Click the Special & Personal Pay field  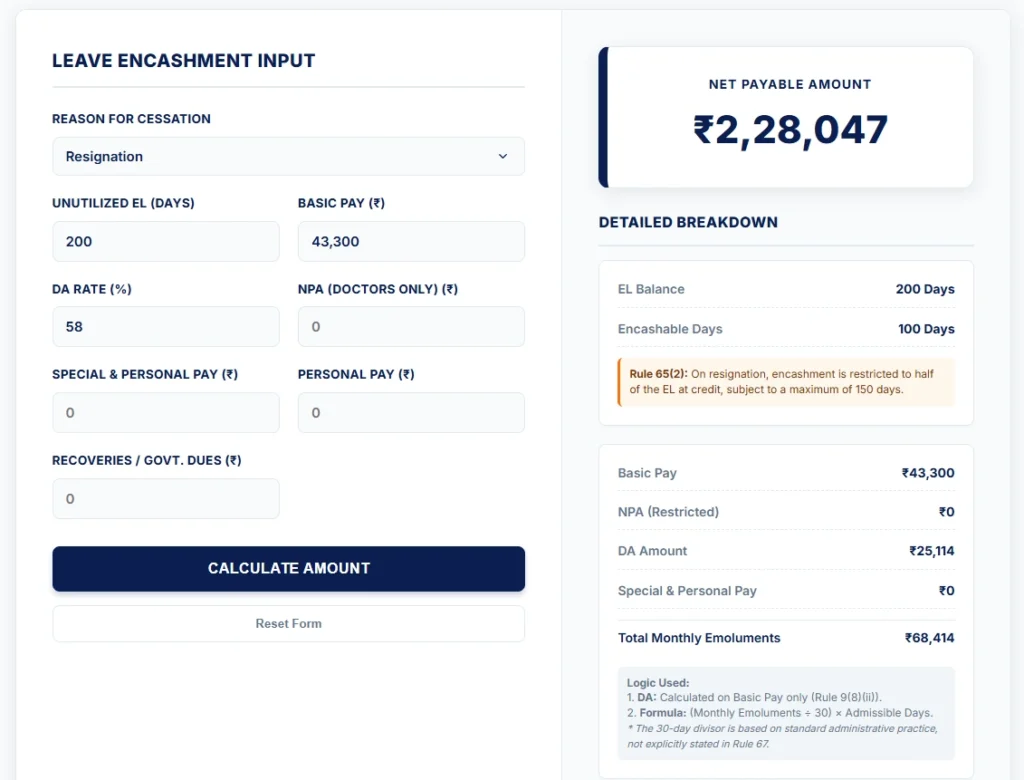point(165,412)
